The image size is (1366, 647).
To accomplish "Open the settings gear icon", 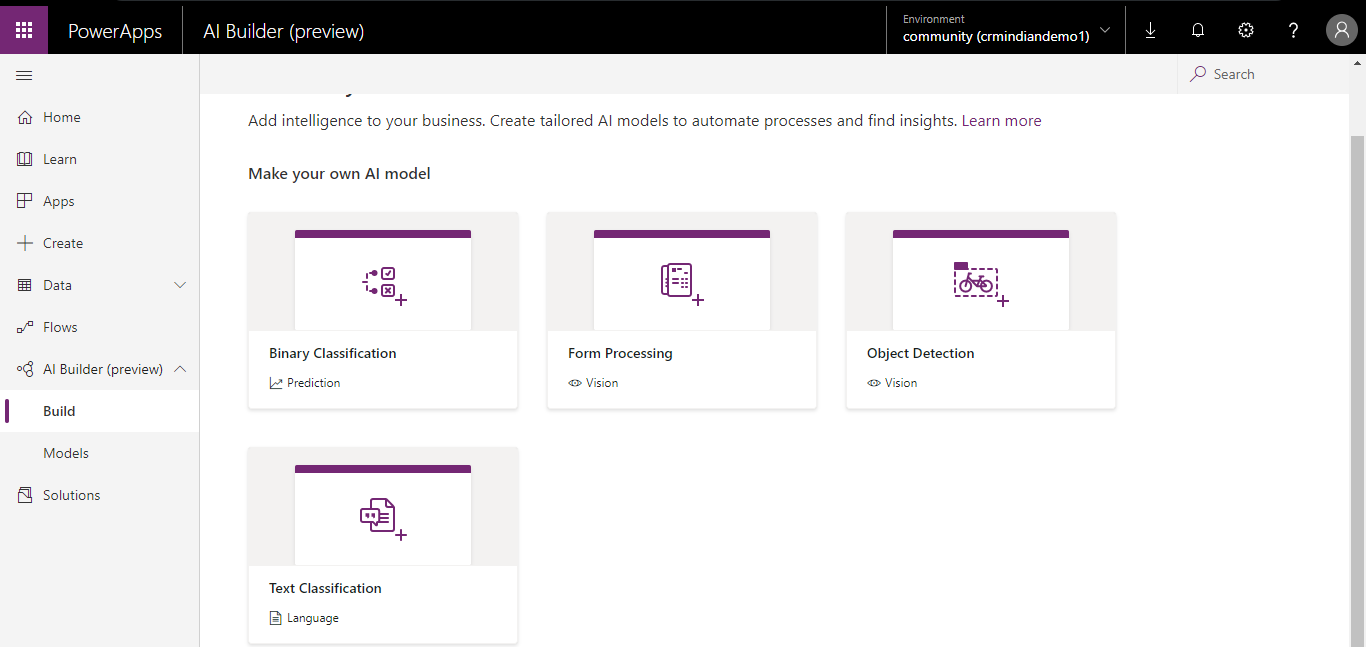I will [1246, 31].
